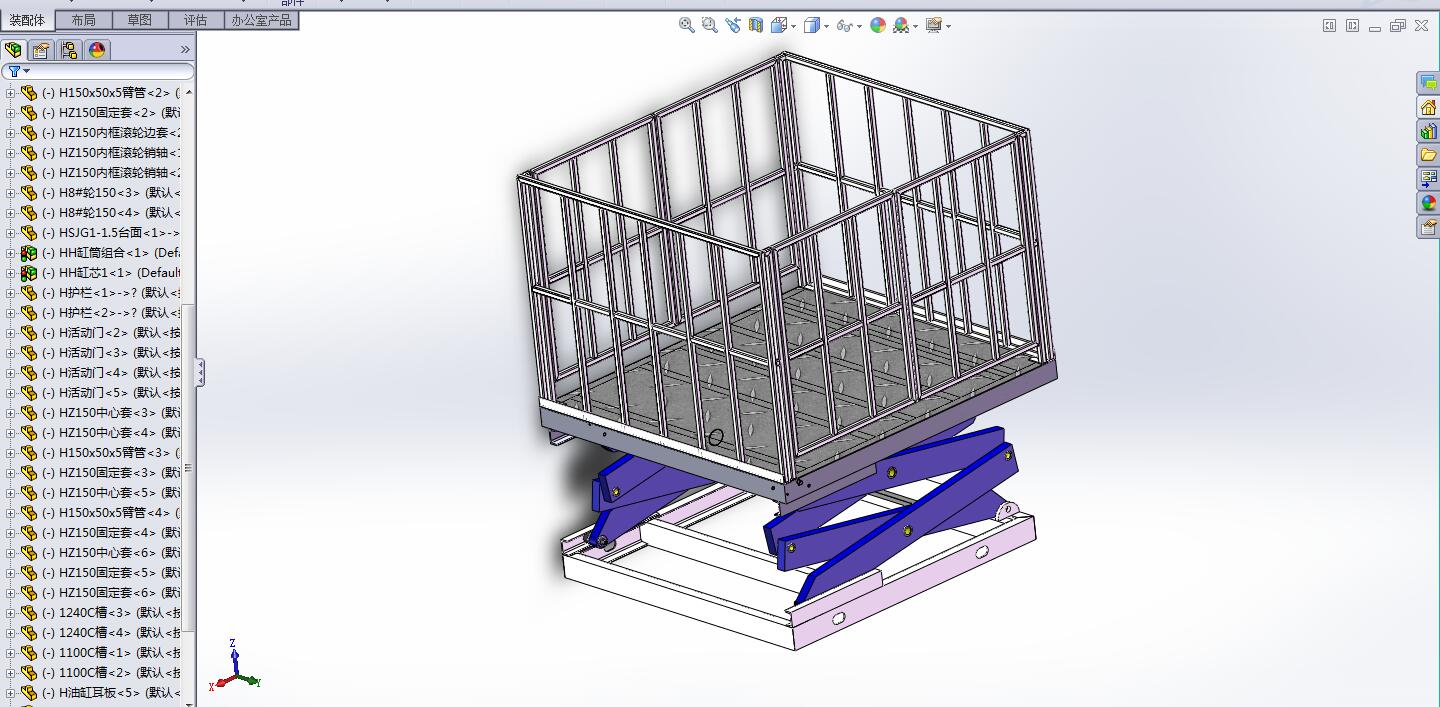
Task: Switch to the ConfigurationManager tab
Action: [69, 50]
